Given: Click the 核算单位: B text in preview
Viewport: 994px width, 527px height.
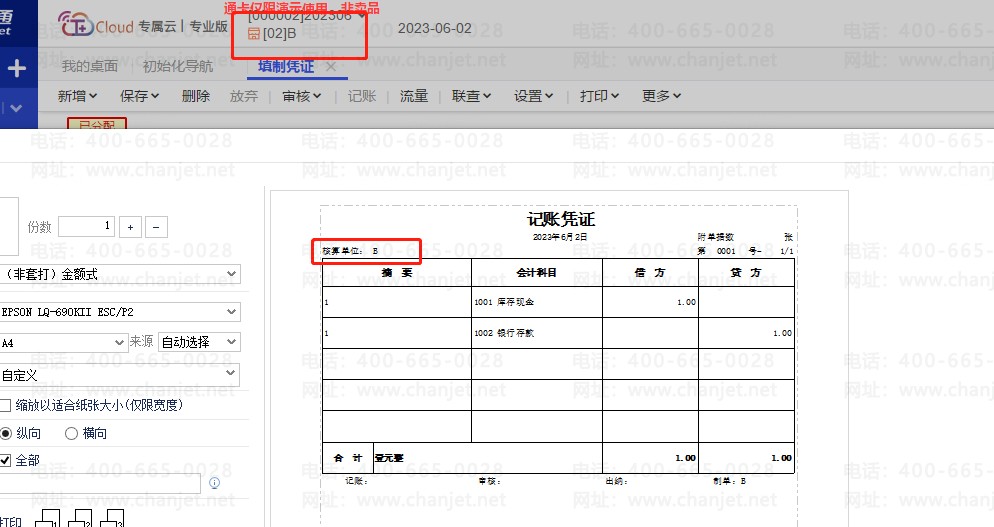Looking at the screenshot, I should pyautogui.click(x=350, y=251).
